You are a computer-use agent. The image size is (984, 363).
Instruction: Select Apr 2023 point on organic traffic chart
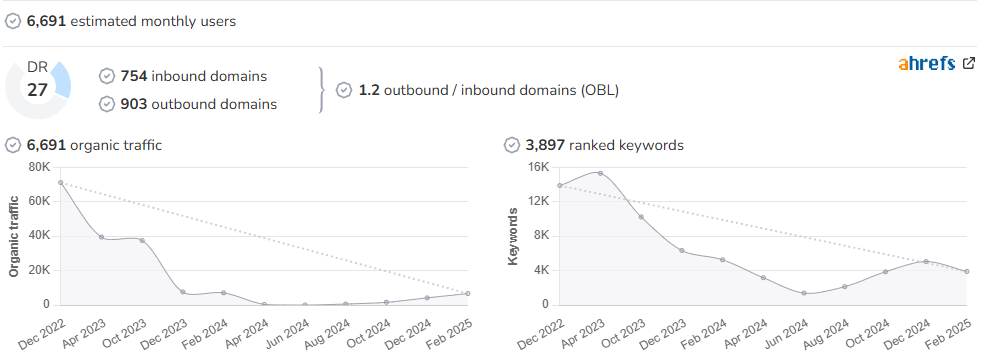(101, 237)
